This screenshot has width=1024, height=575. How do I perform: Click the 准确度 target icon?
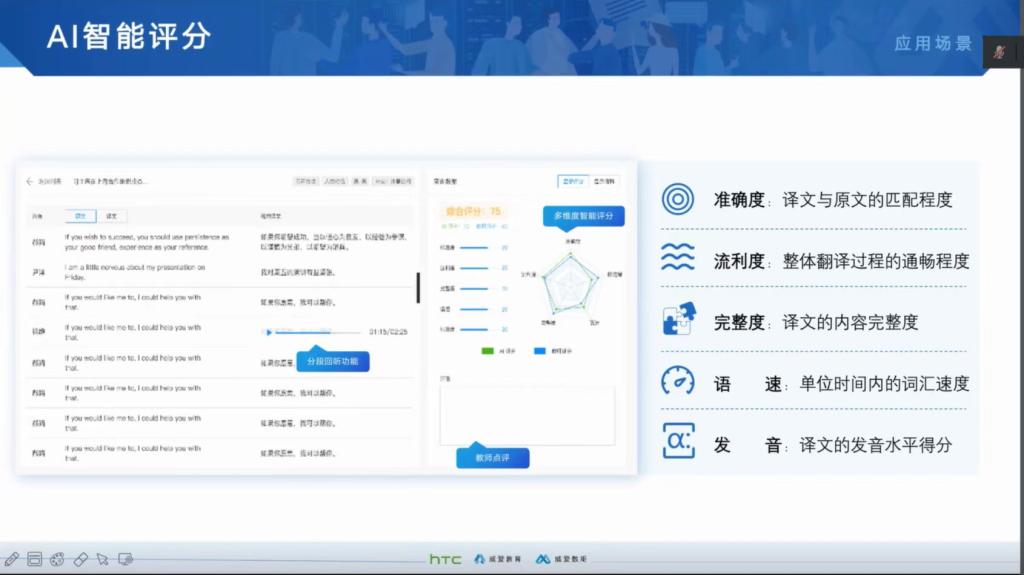[x=678, y=199]
